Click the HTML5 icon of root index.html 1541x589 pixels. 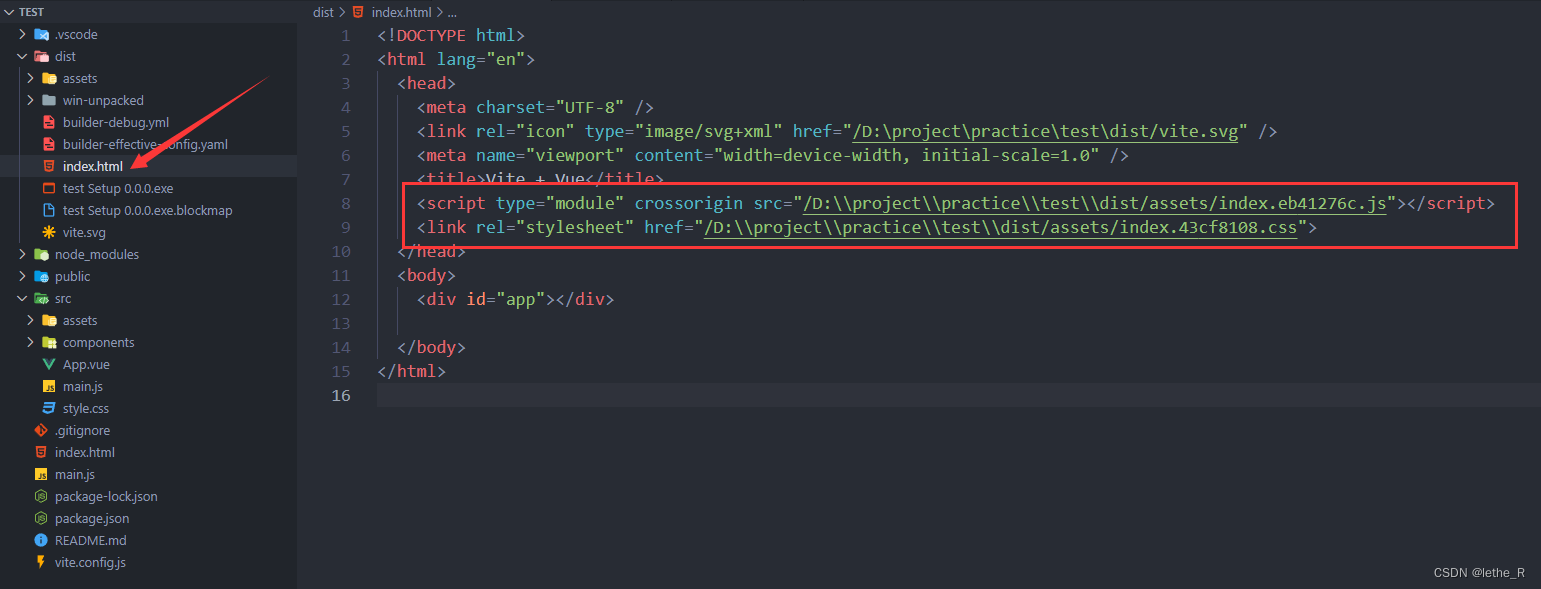[x=41, y=452]
